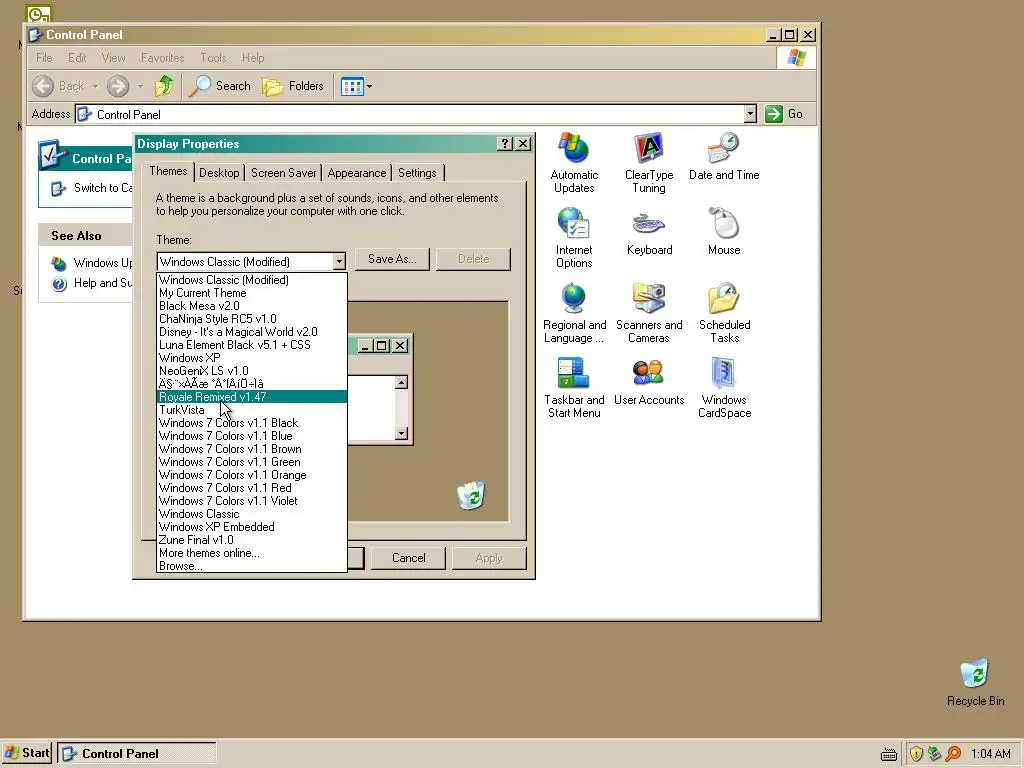Choose Royale Remixed v1.47 theme
Image resolution: width=1024 pixels, height=768 pixels.
pos(251,397)
